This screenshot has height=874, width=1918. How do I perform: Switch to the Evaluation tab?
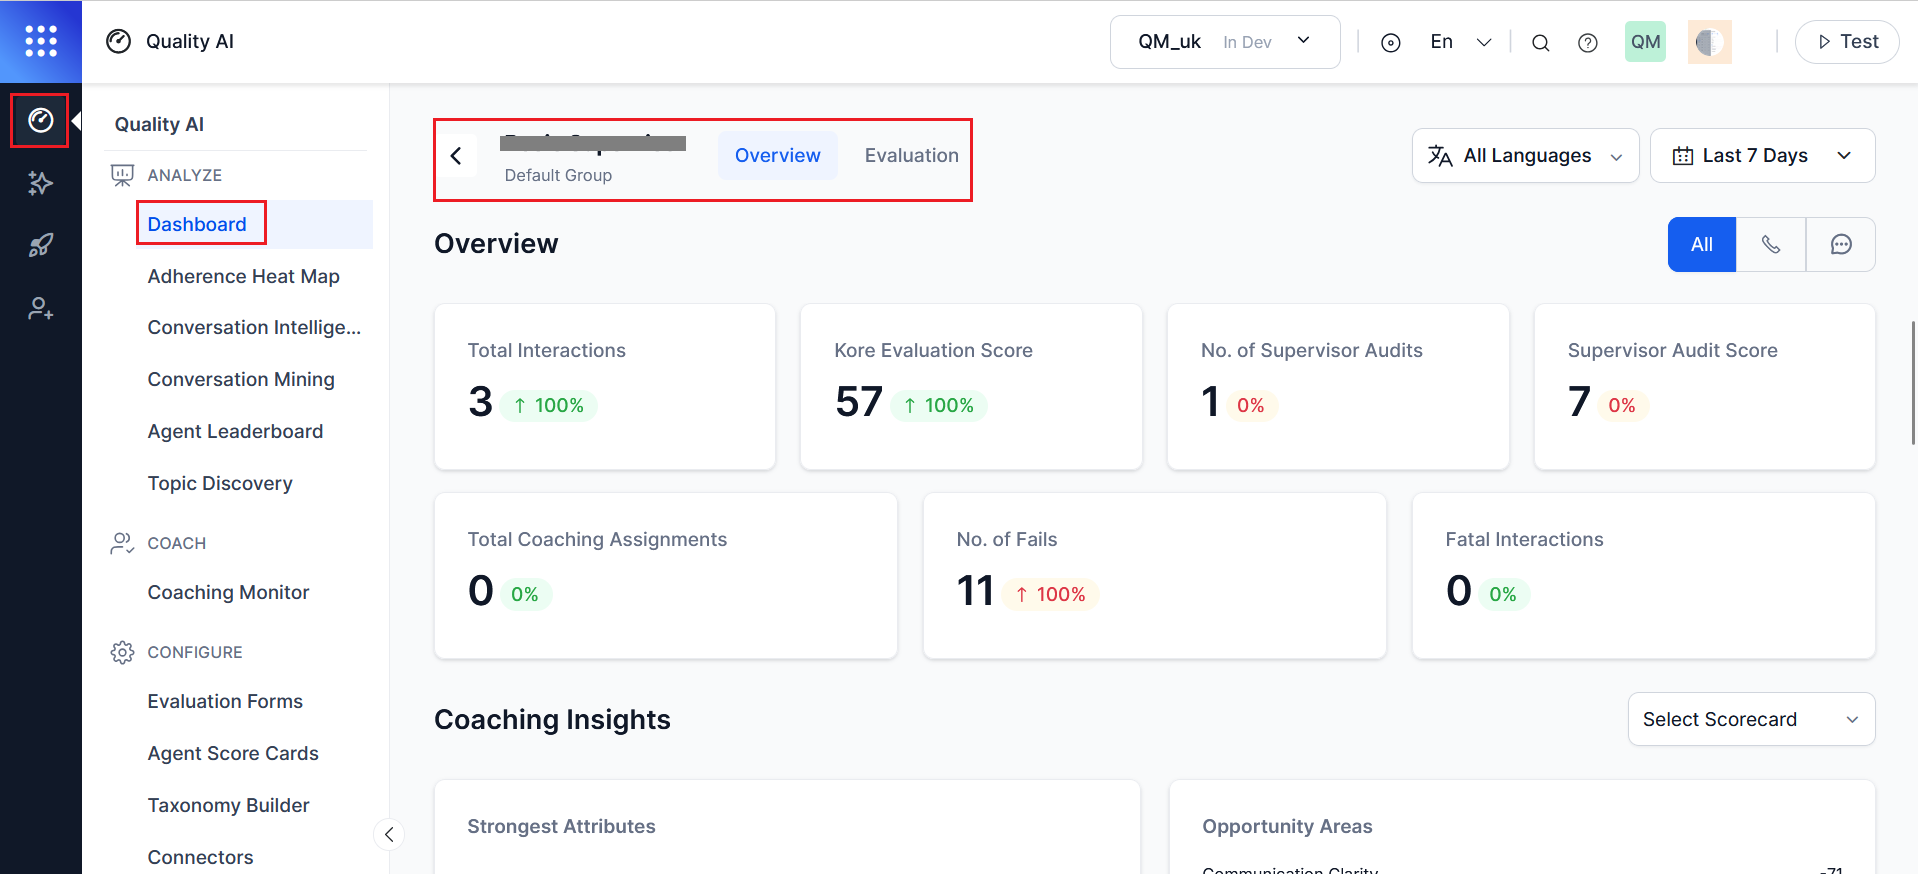click(x=911, y=155)
